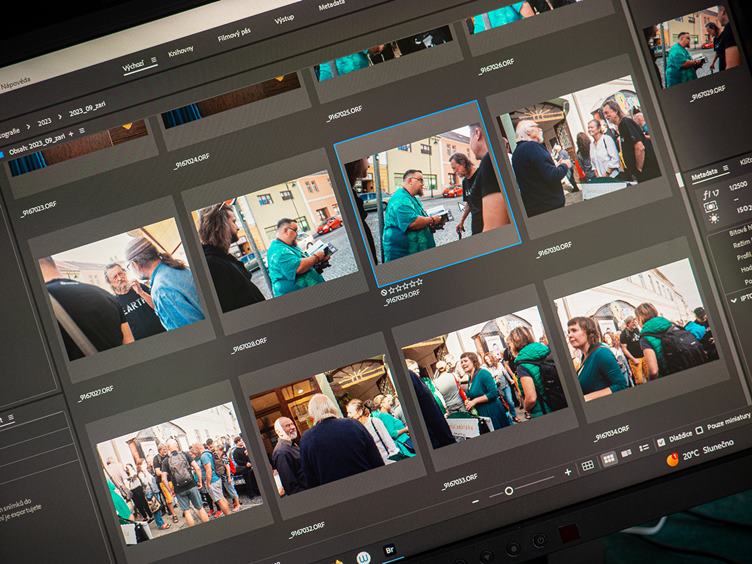Select thumbnail _9167032.ORF of street crowd
The height and width of the screenshot is (564, 752).
[179, 472]
